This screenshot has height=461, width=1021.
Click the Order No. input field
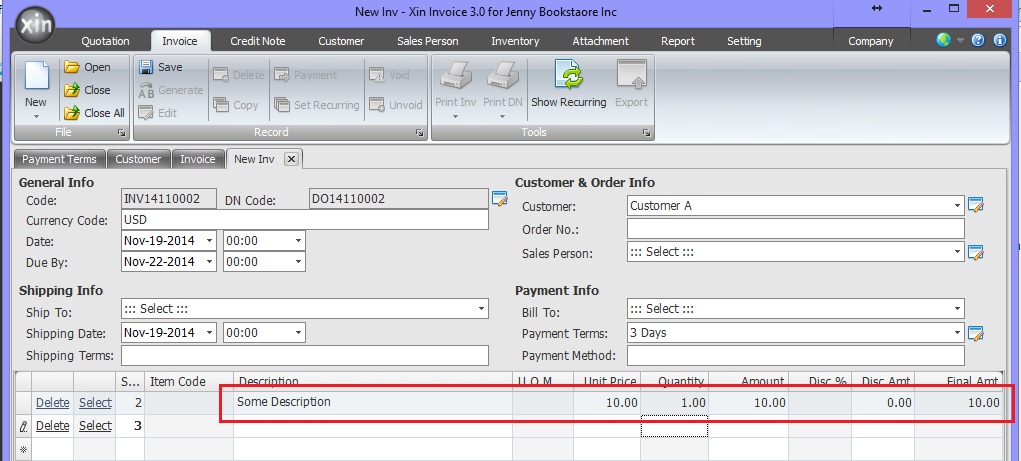point(796,229)
